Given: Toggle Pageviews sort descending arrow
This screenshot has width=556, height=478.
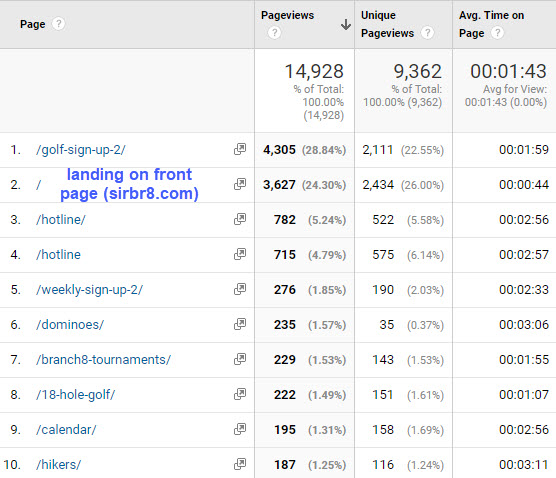Looking at the screenshot, I should [346, 24].
